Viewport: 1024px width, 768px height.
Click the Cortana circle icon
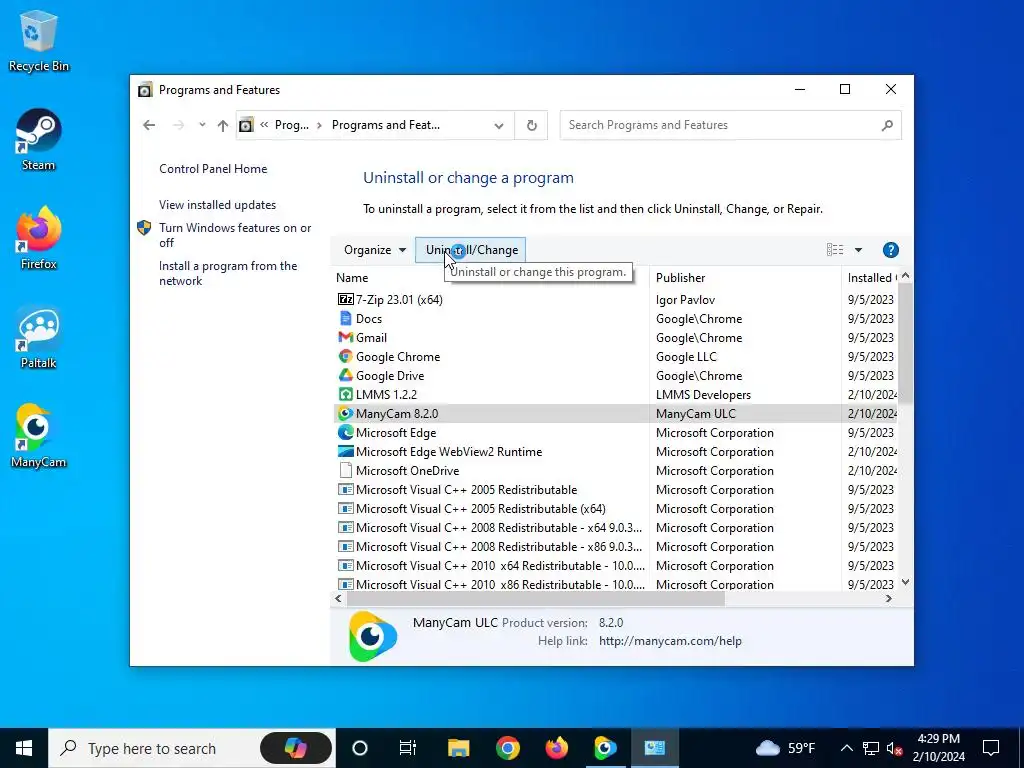(x=360, y=748)
